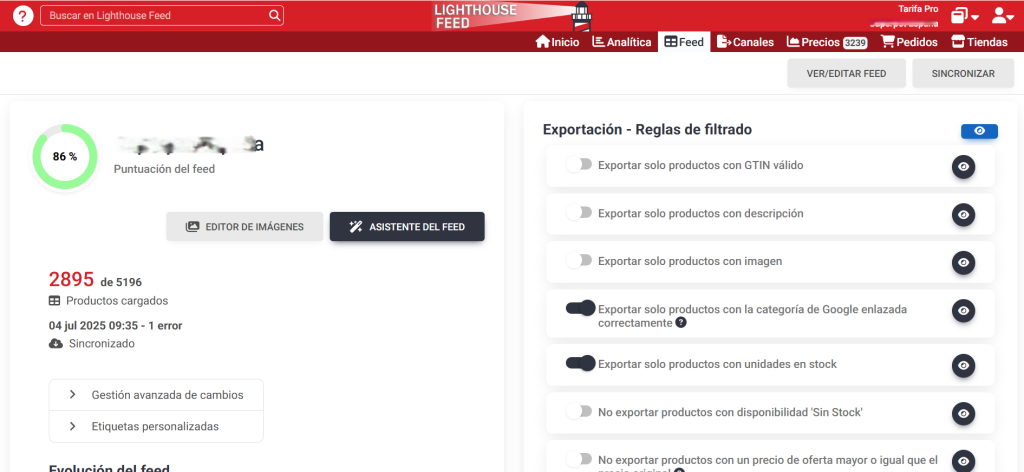
Task: Expand Etiquetas personalizadas
Action: (x=156, y=426)
